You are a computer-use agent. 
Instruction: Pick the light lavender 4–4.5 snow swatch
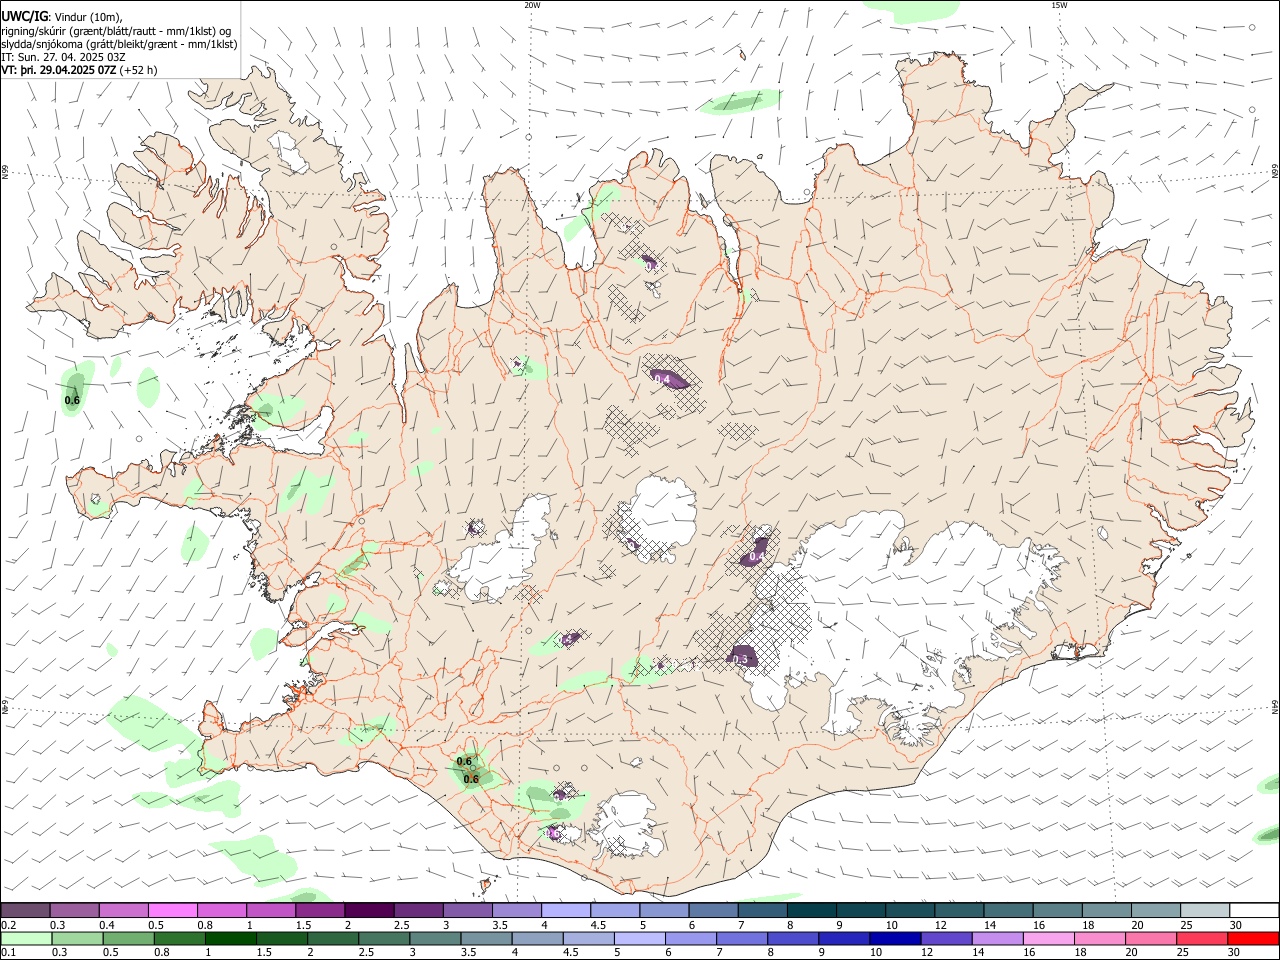coord(565,911)
